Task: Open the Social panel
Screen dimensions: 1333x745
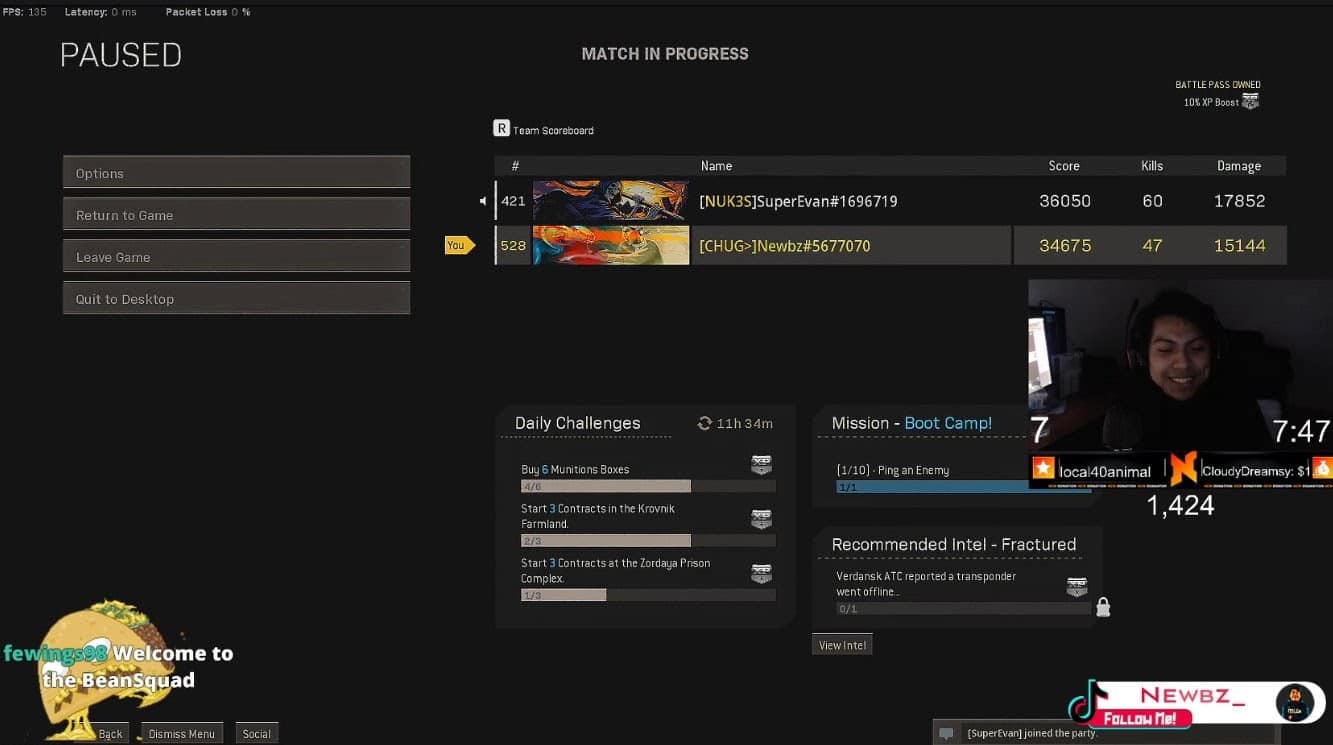Action: tap(256, 733)
